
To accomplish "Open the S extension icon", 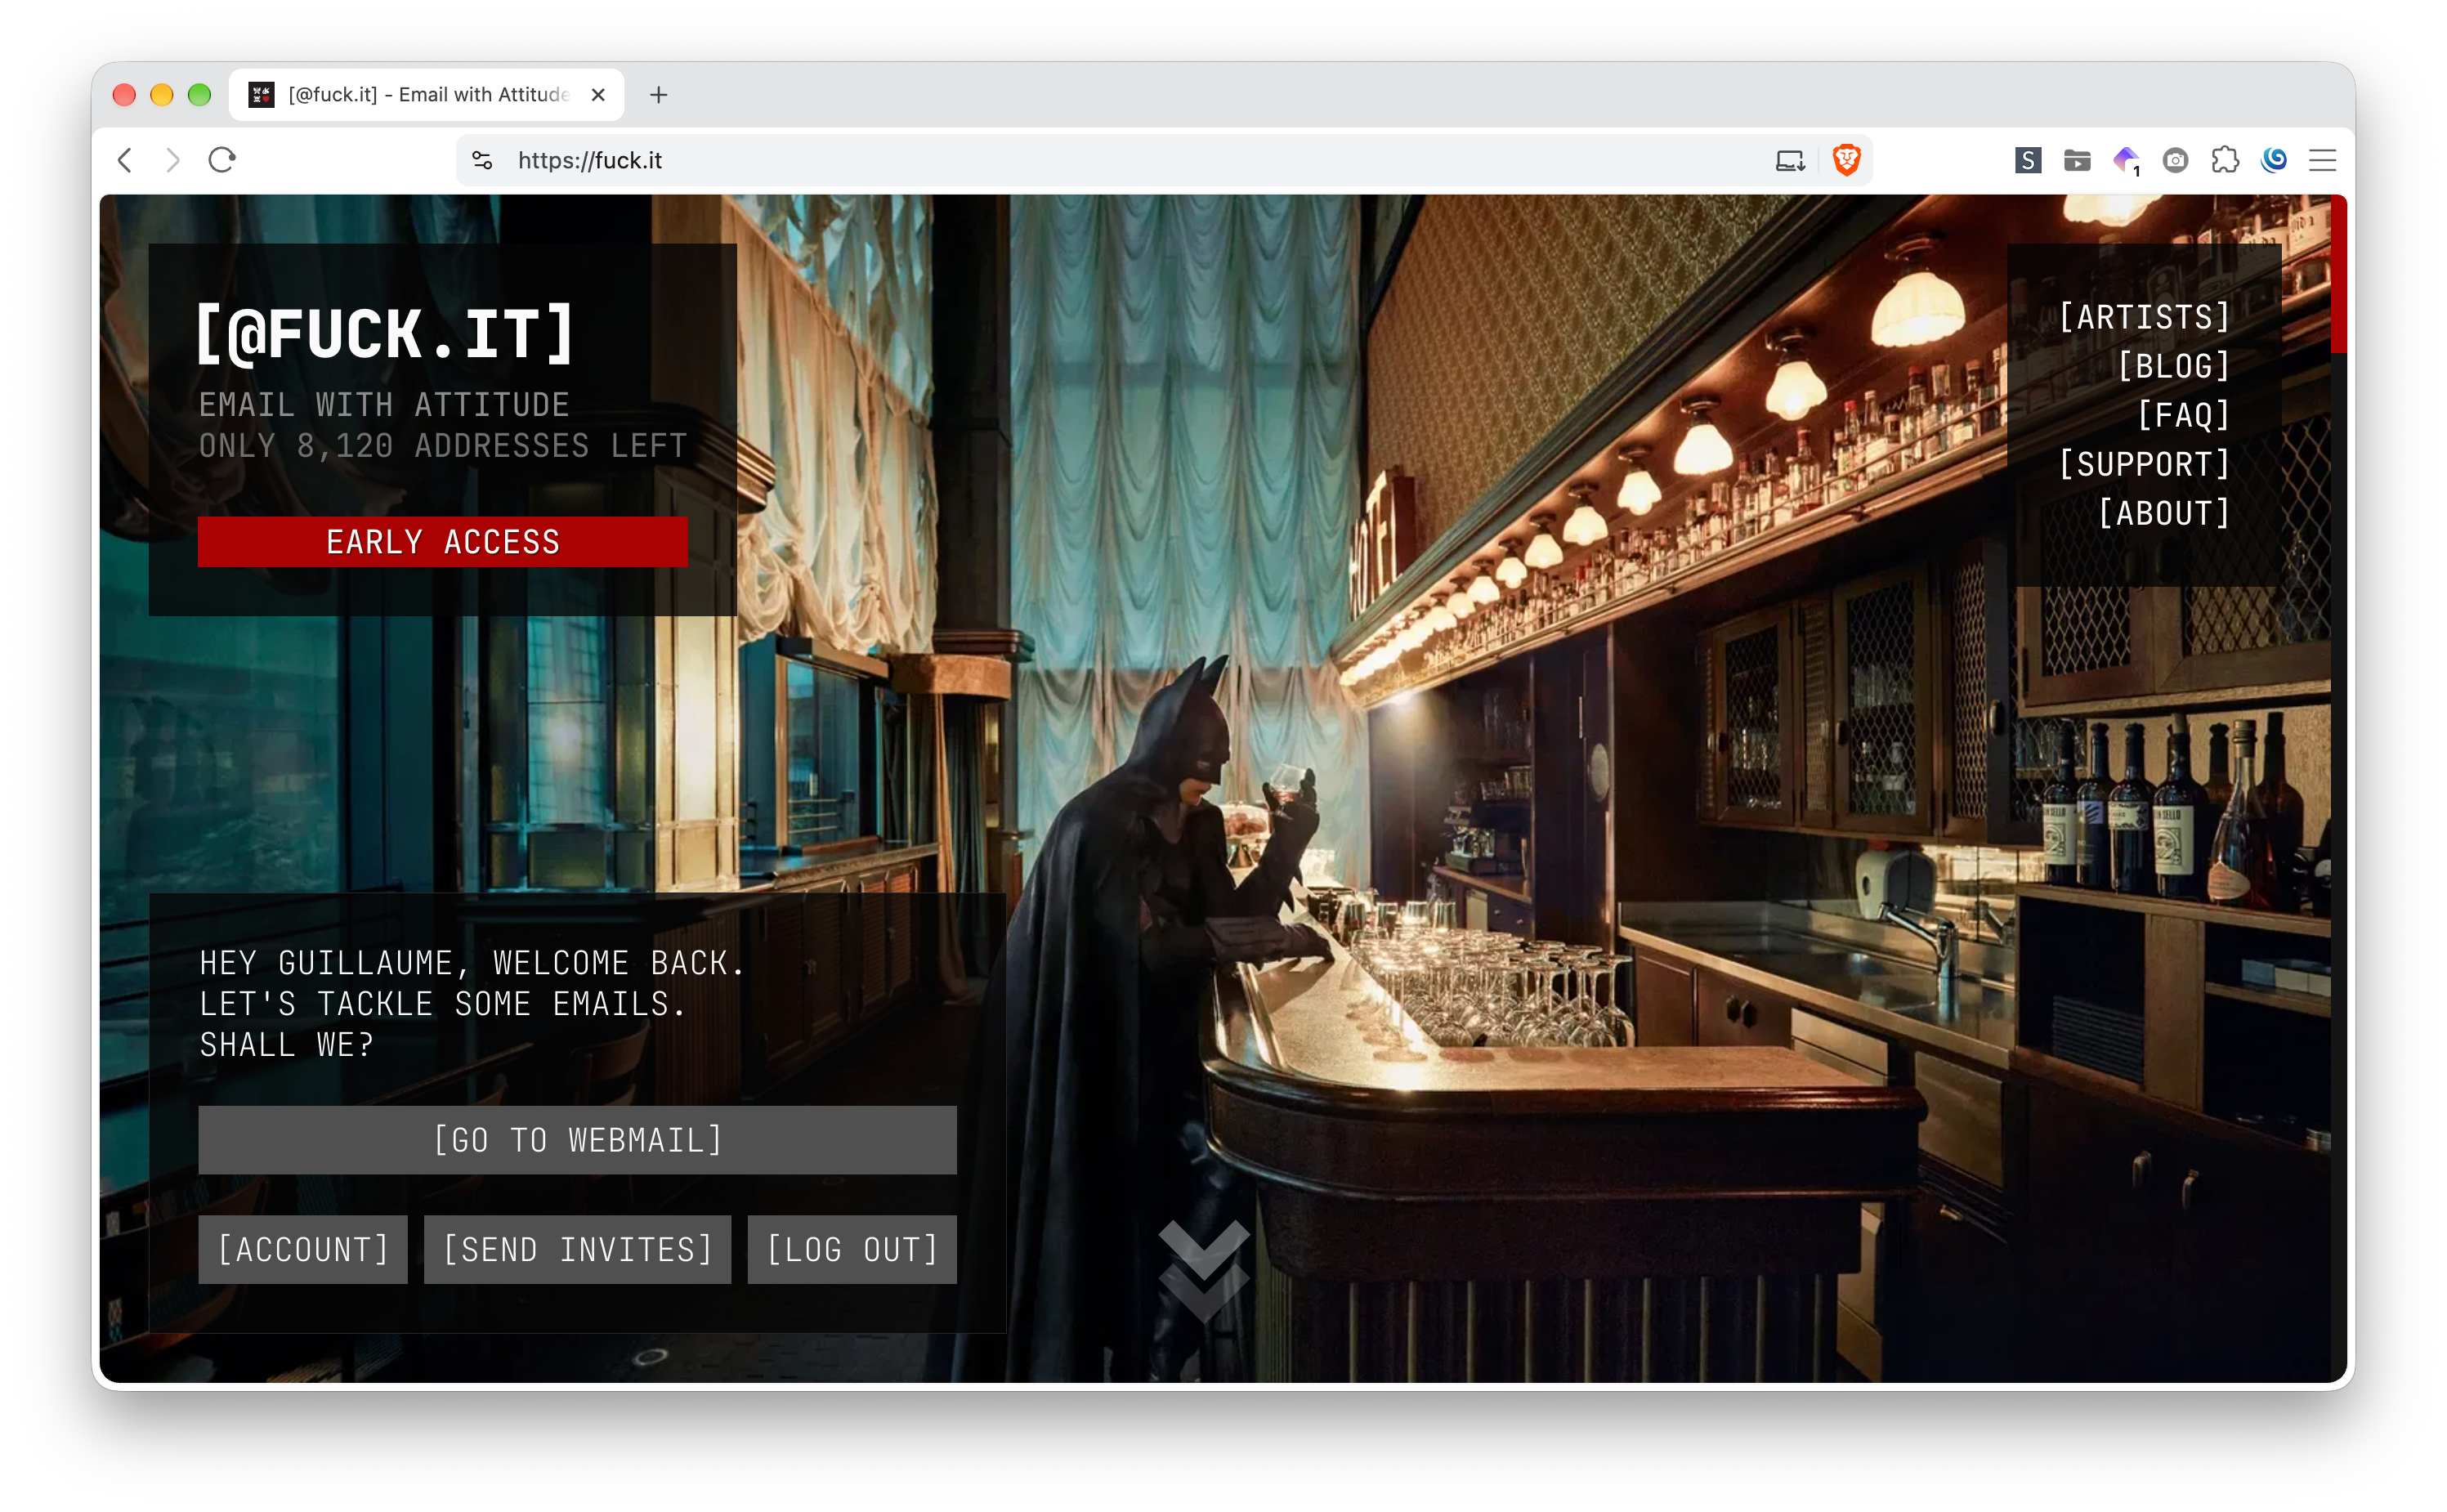I will pyautogui.click(x=2028, y=160).
